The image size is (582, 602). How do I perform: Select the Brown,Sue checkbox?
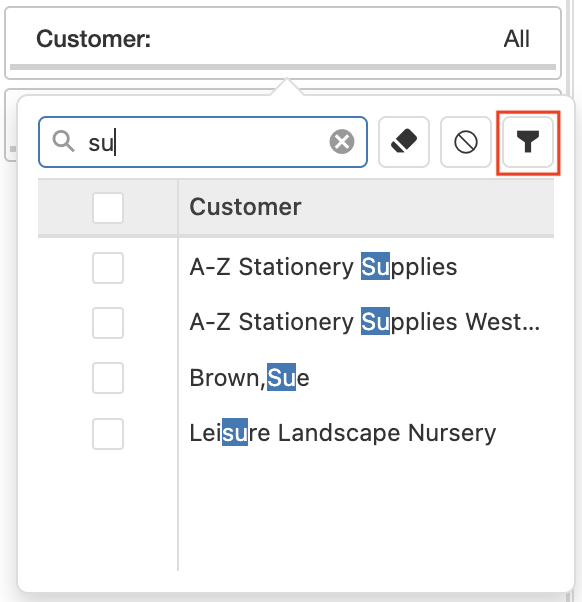click(x=108, y=378)
